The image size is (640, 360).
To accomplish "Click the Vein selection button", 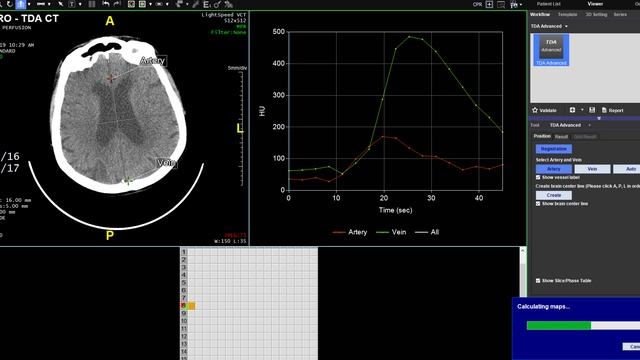I will coord(592,169).
